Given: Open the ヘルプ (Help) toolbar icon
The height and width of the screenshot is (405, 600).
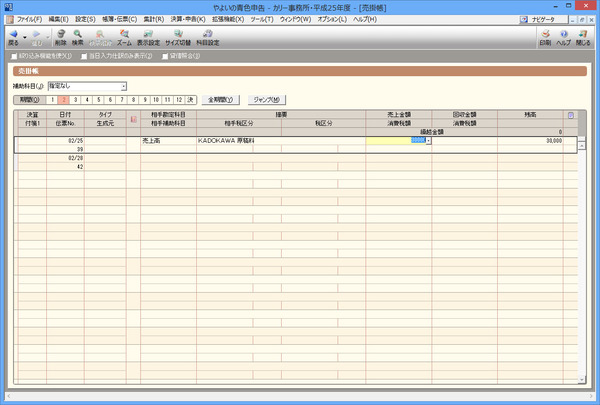Looking at the screenshot, I should (563, 37).
